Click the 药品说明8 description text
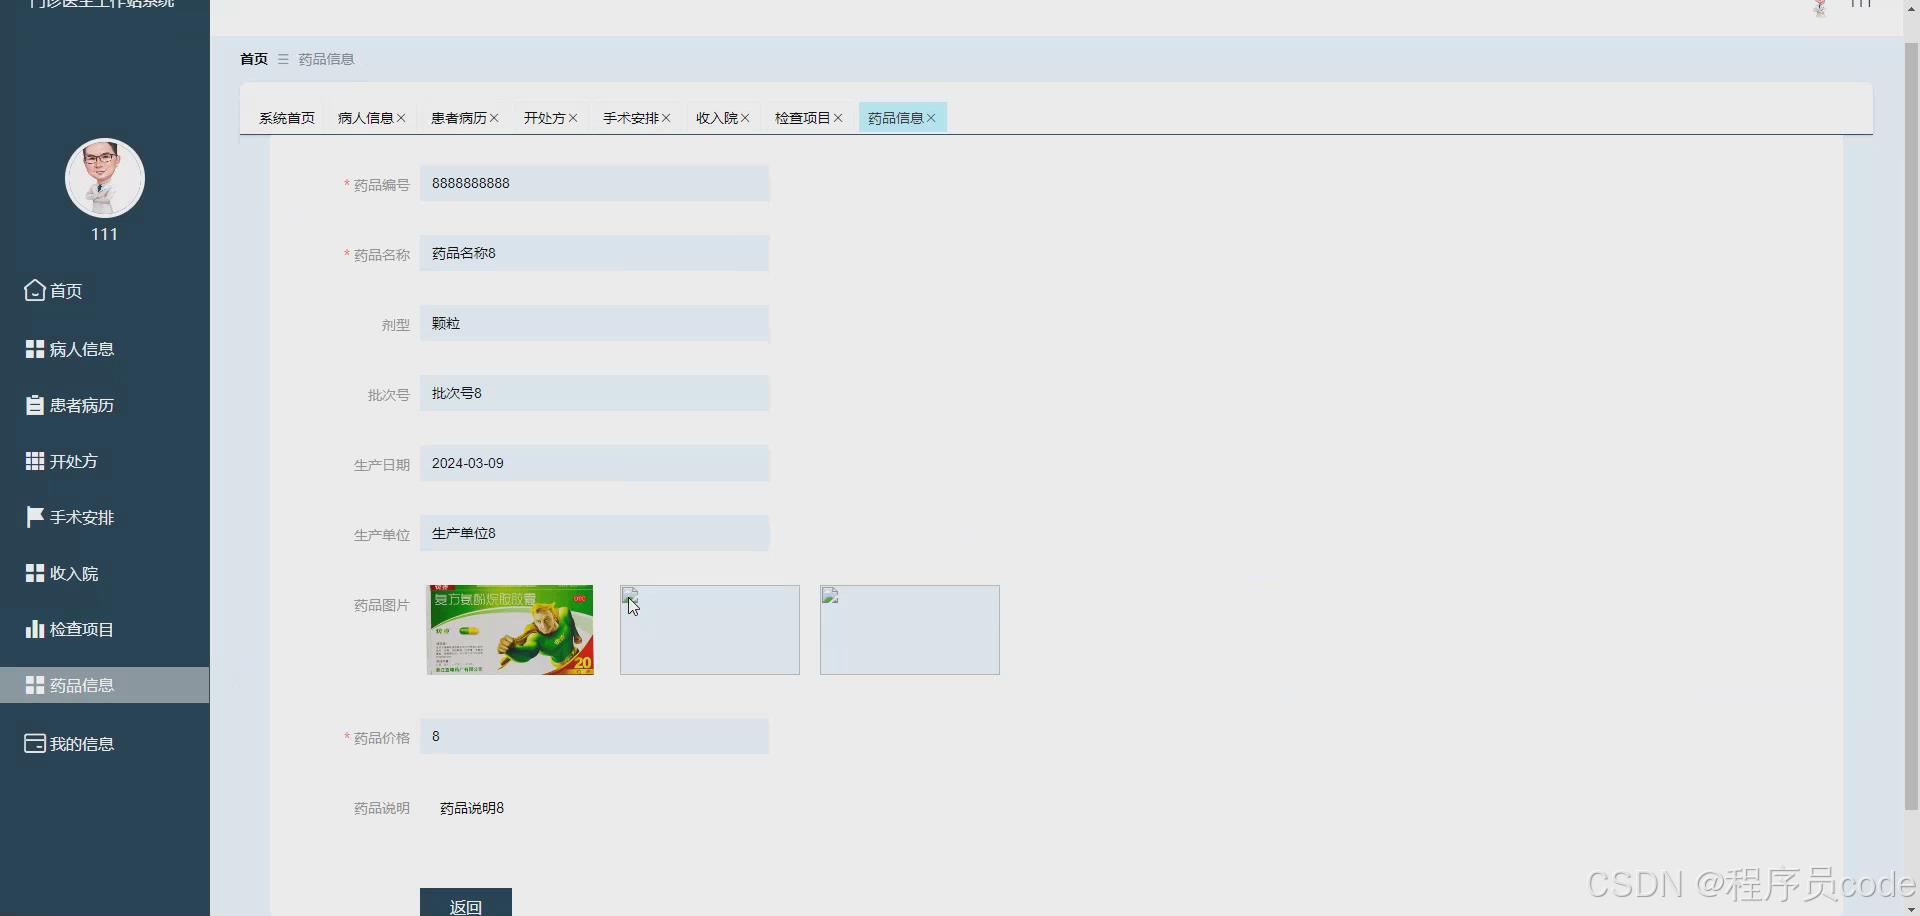The width and height of the screenshot is (1920, 916). (x=472, y=808)
